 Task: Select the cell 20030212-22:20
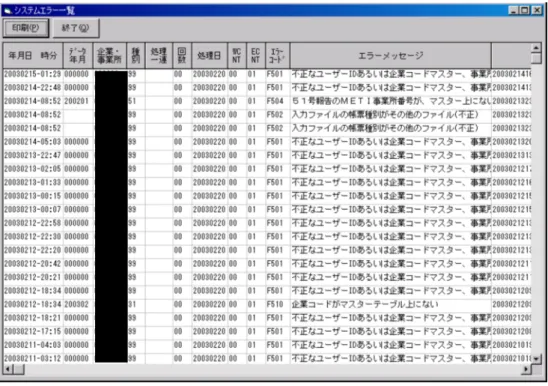[33, 250]
